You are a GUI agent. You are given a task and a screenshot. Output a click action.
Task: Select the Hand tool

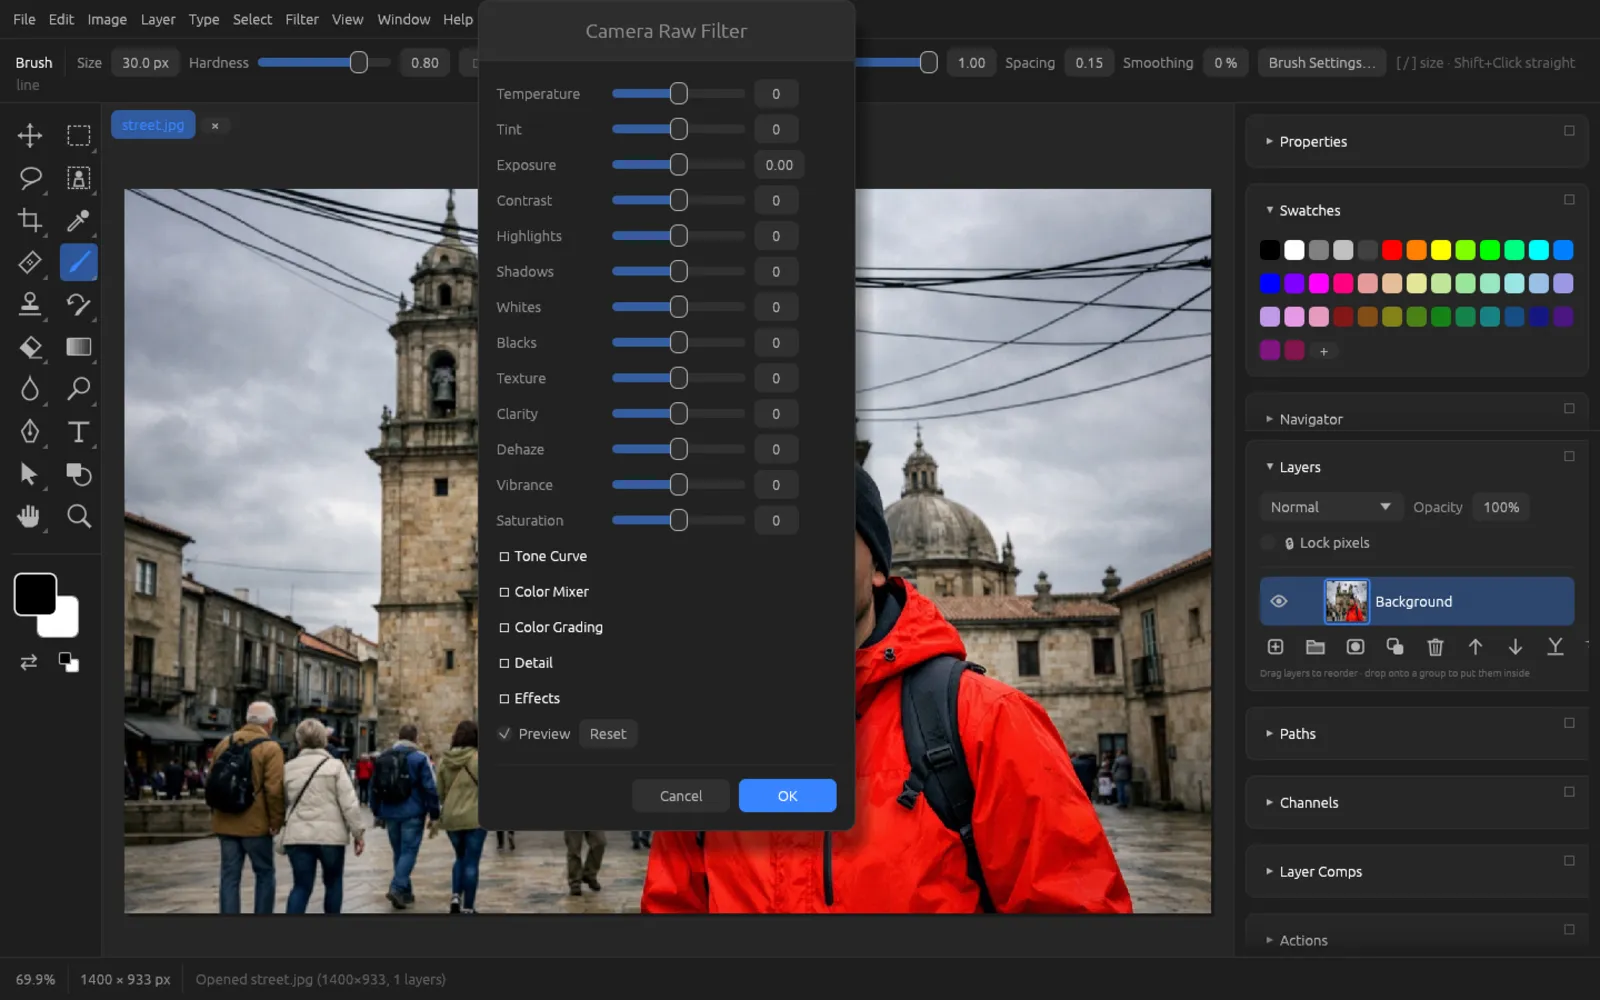[30, 516]
